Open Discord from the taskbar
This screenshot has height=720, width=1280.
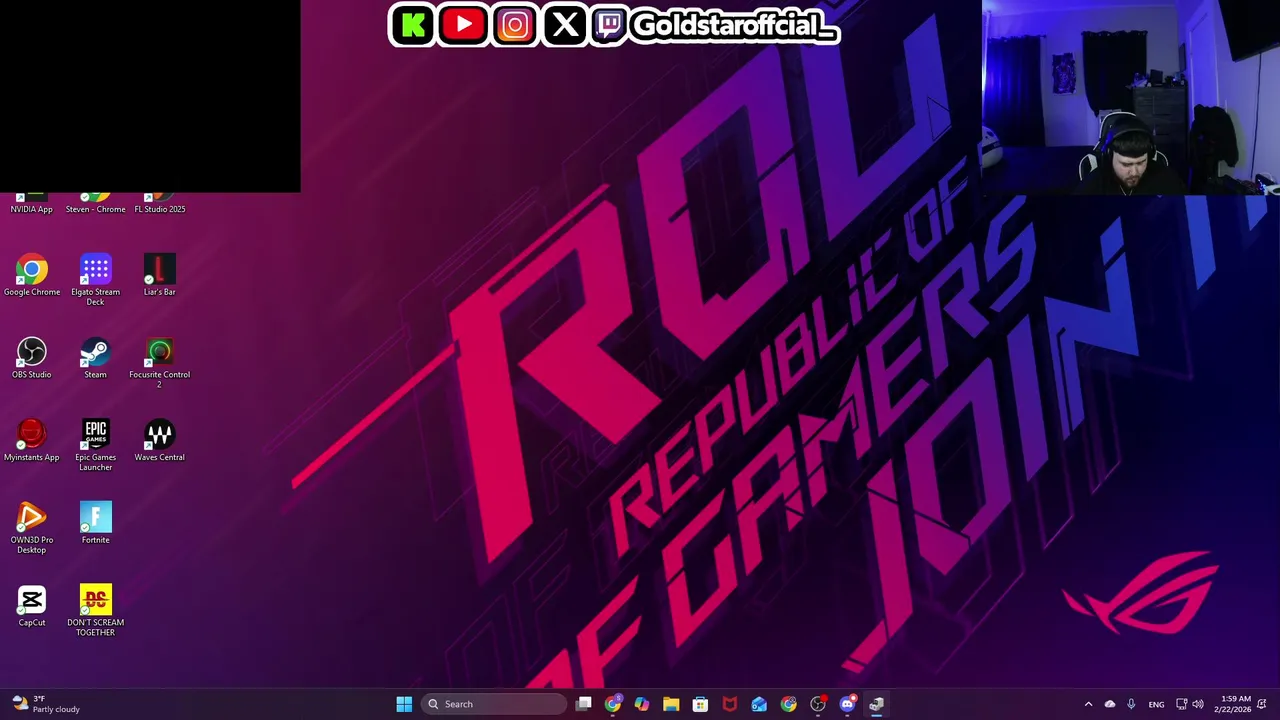pos(847,704)
